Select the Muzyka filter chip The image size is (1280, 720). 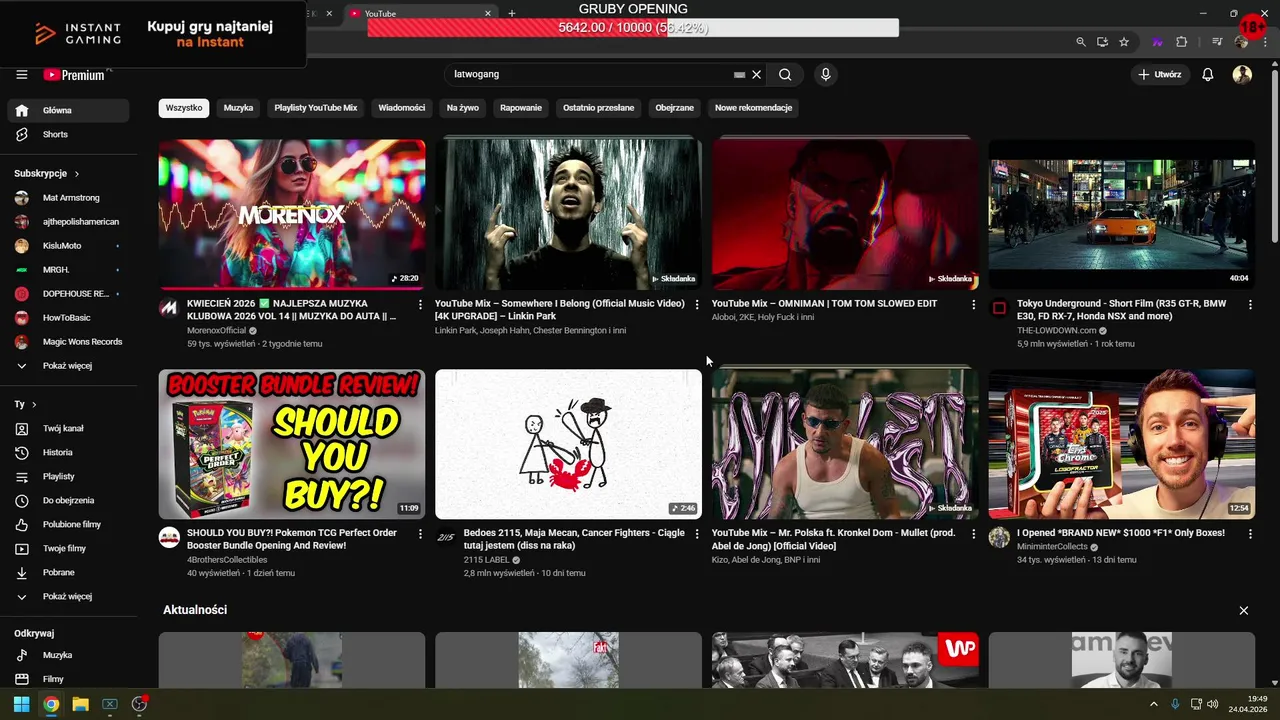(238, 107)
